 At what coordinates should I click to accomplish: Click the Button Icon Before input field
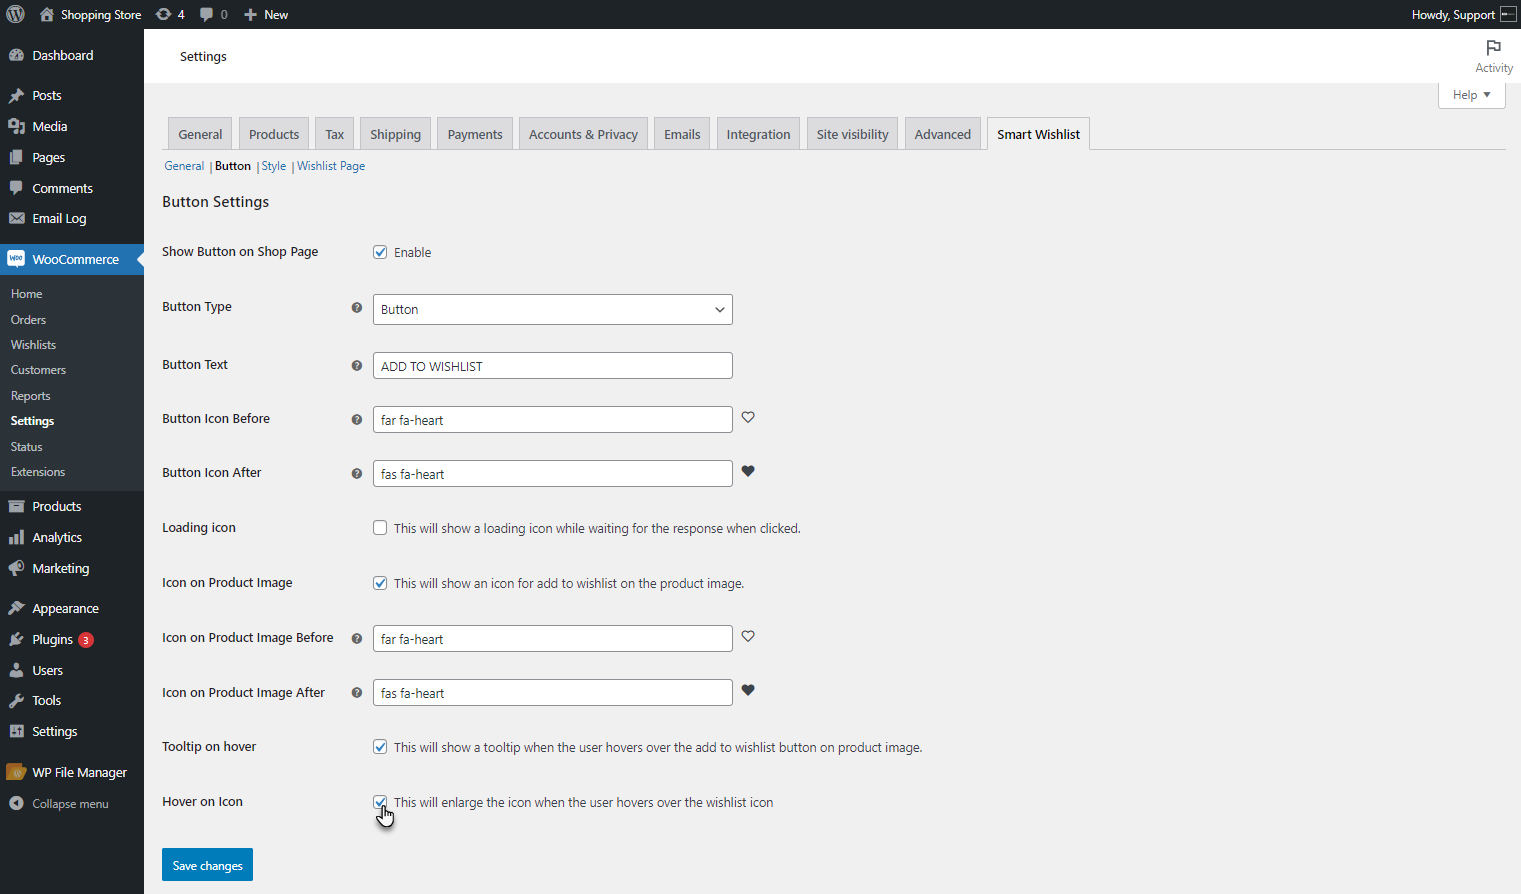[553, 420]
